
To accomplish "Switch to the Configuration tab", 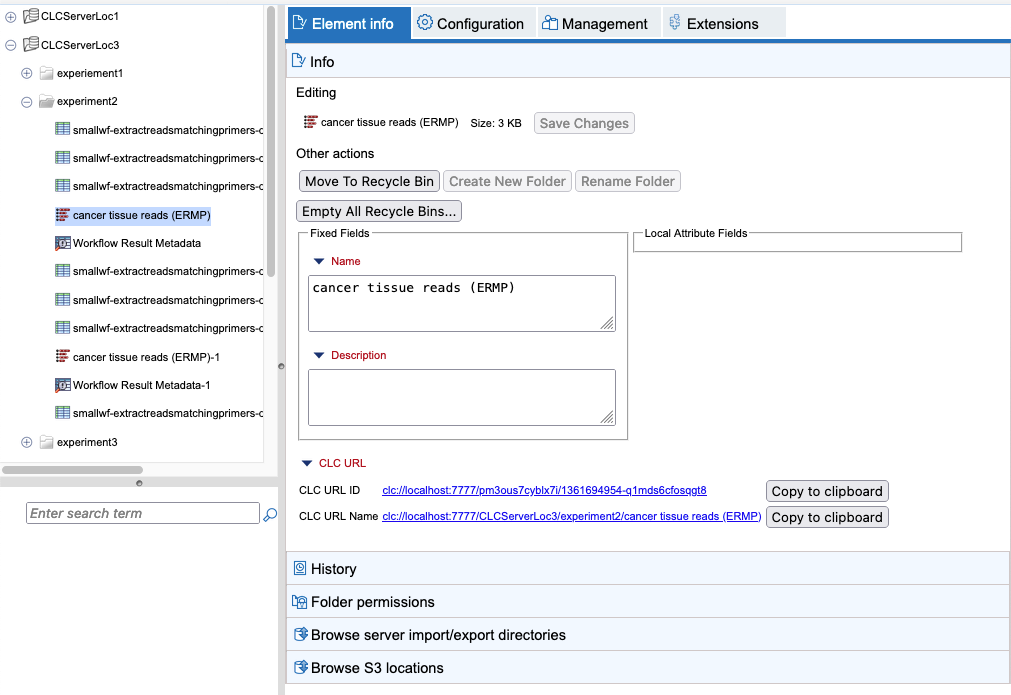I will (x=472, y=22).
